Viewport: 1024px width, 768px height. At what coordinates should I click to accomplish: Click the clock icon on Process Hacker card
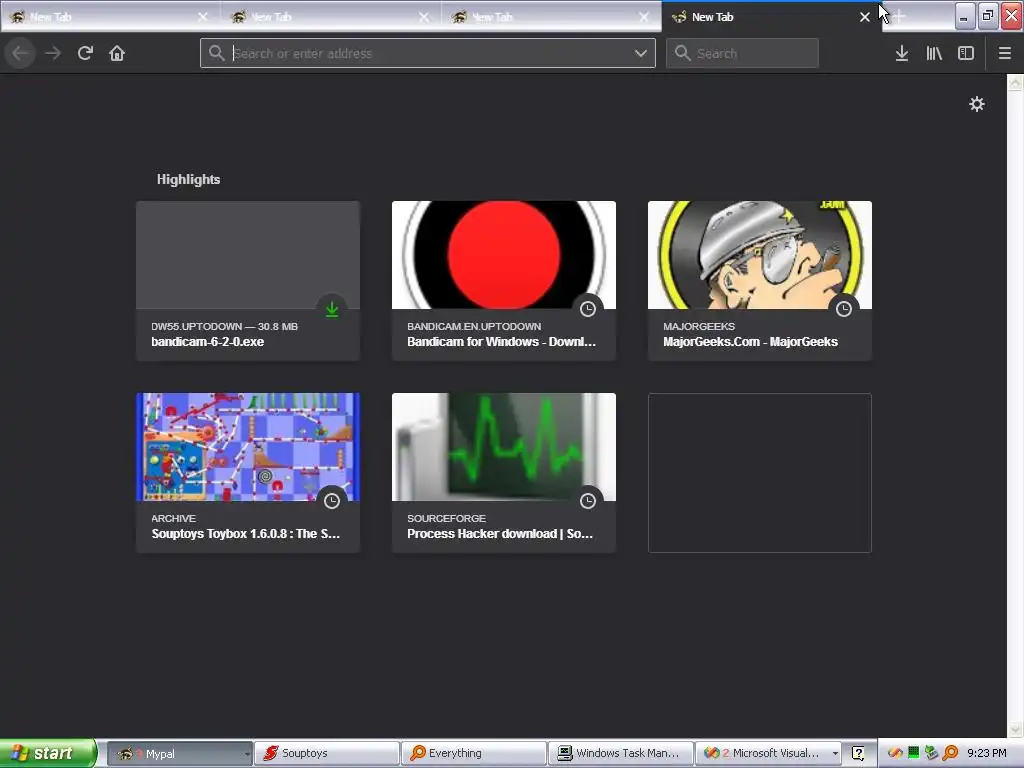pyautogui.click(x=588, y=501)
